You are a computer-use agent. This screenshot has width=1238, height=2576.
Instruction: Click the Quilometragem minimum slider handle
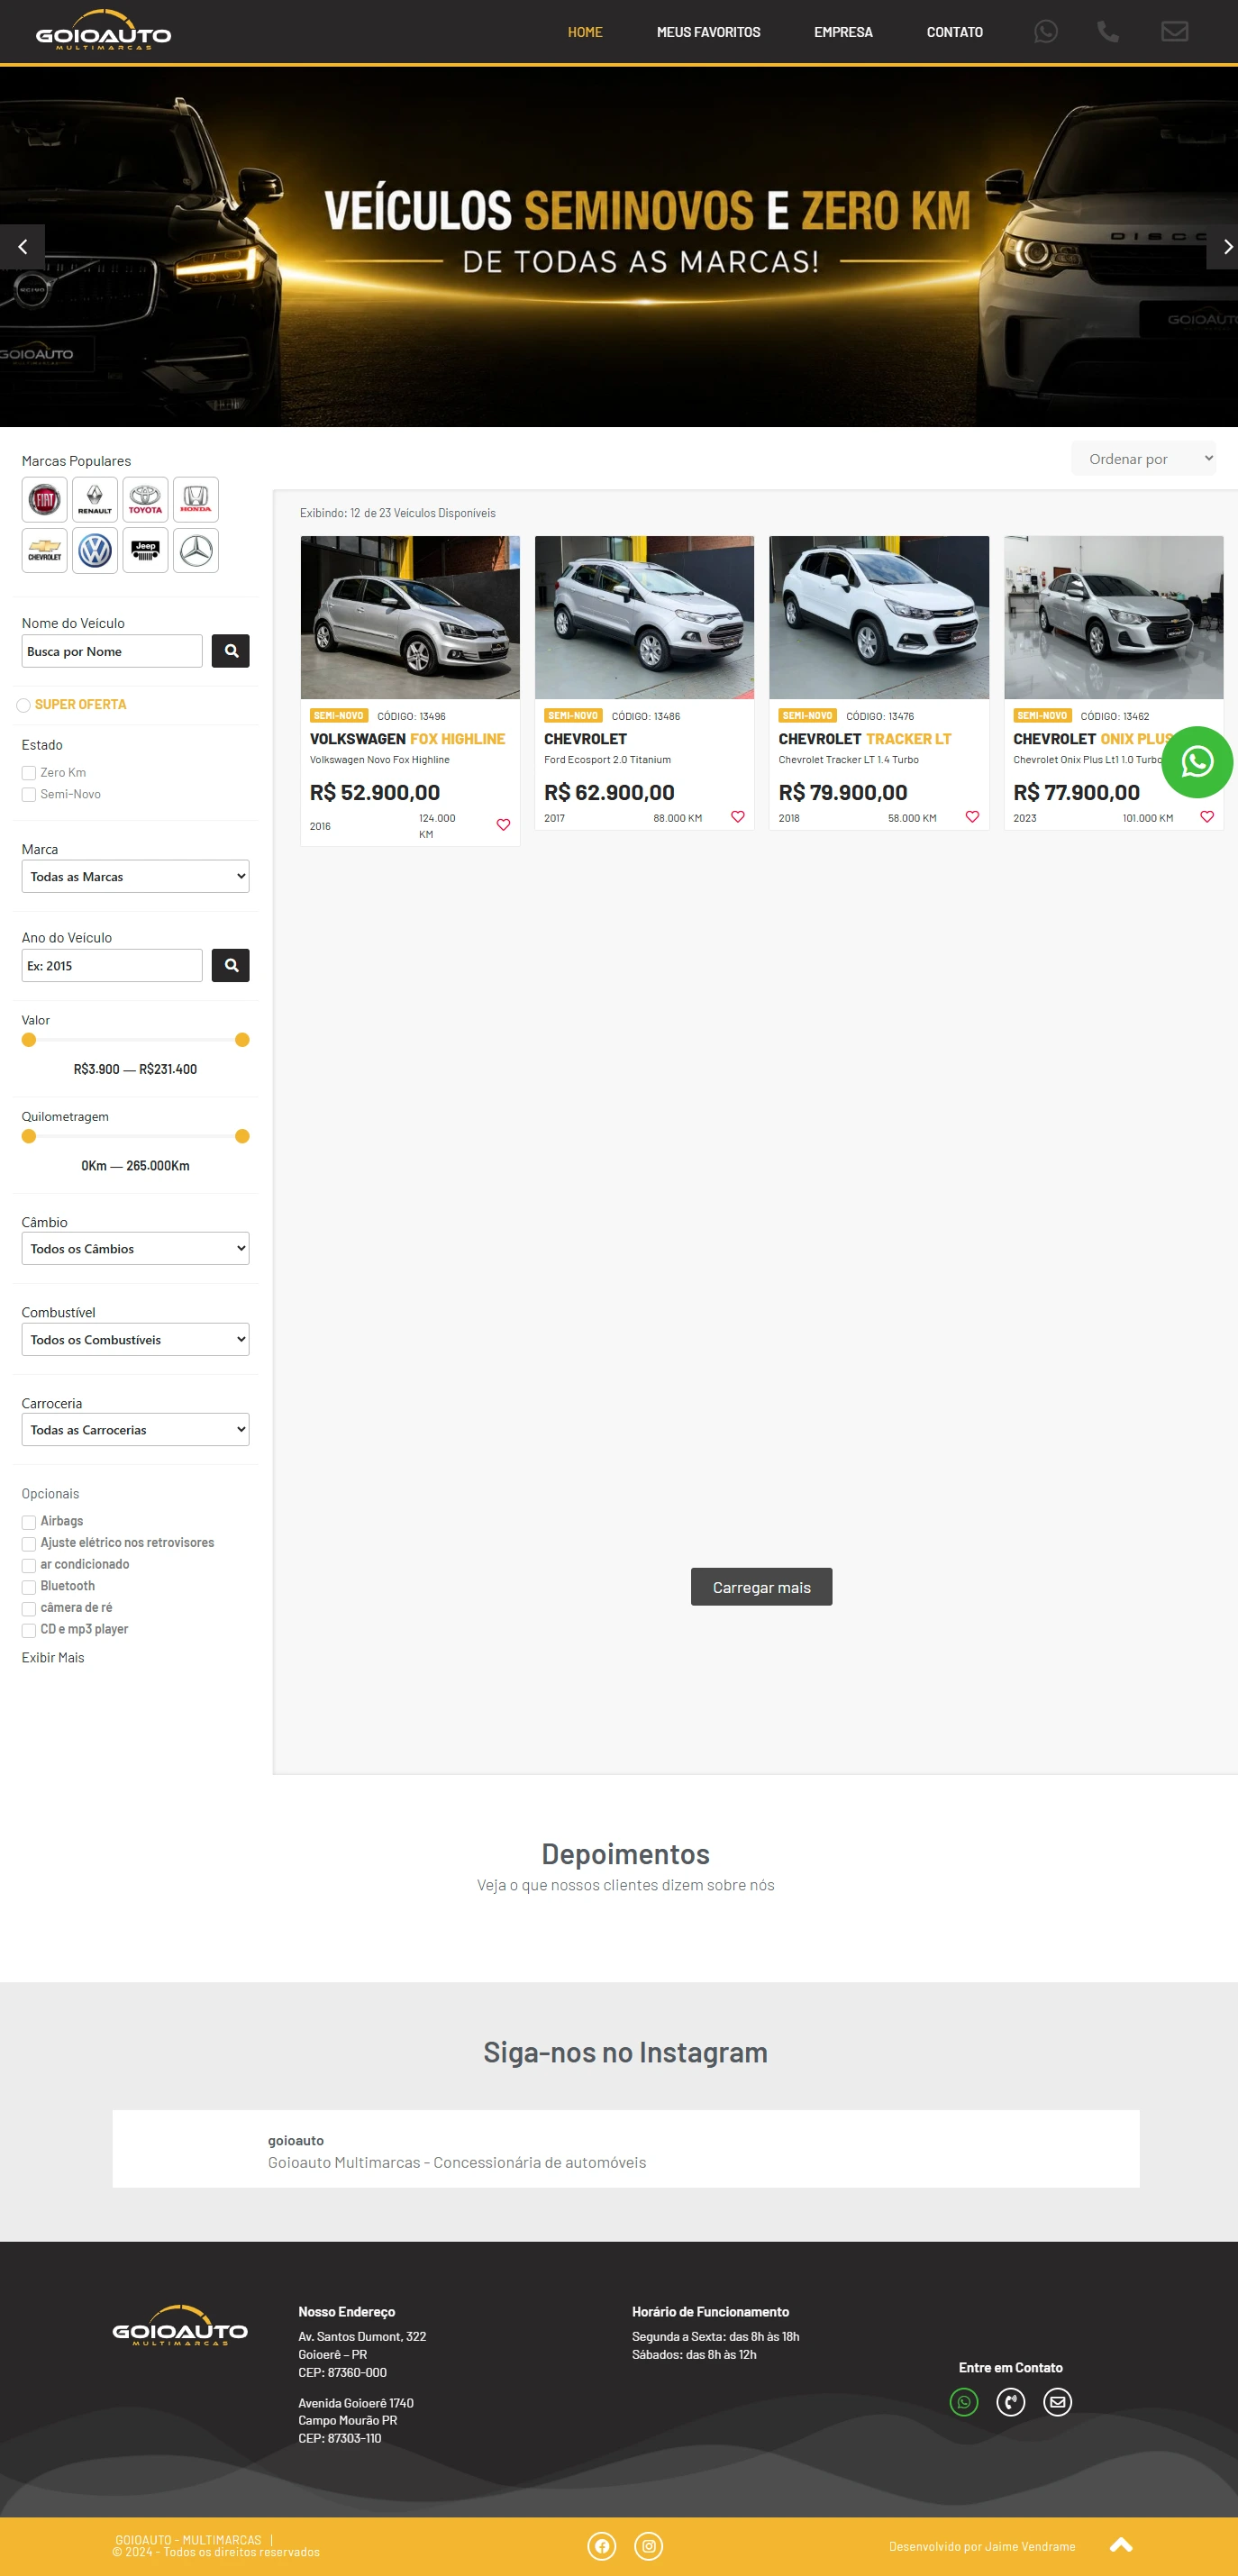pyautogui.click(x=29, y=1136)
